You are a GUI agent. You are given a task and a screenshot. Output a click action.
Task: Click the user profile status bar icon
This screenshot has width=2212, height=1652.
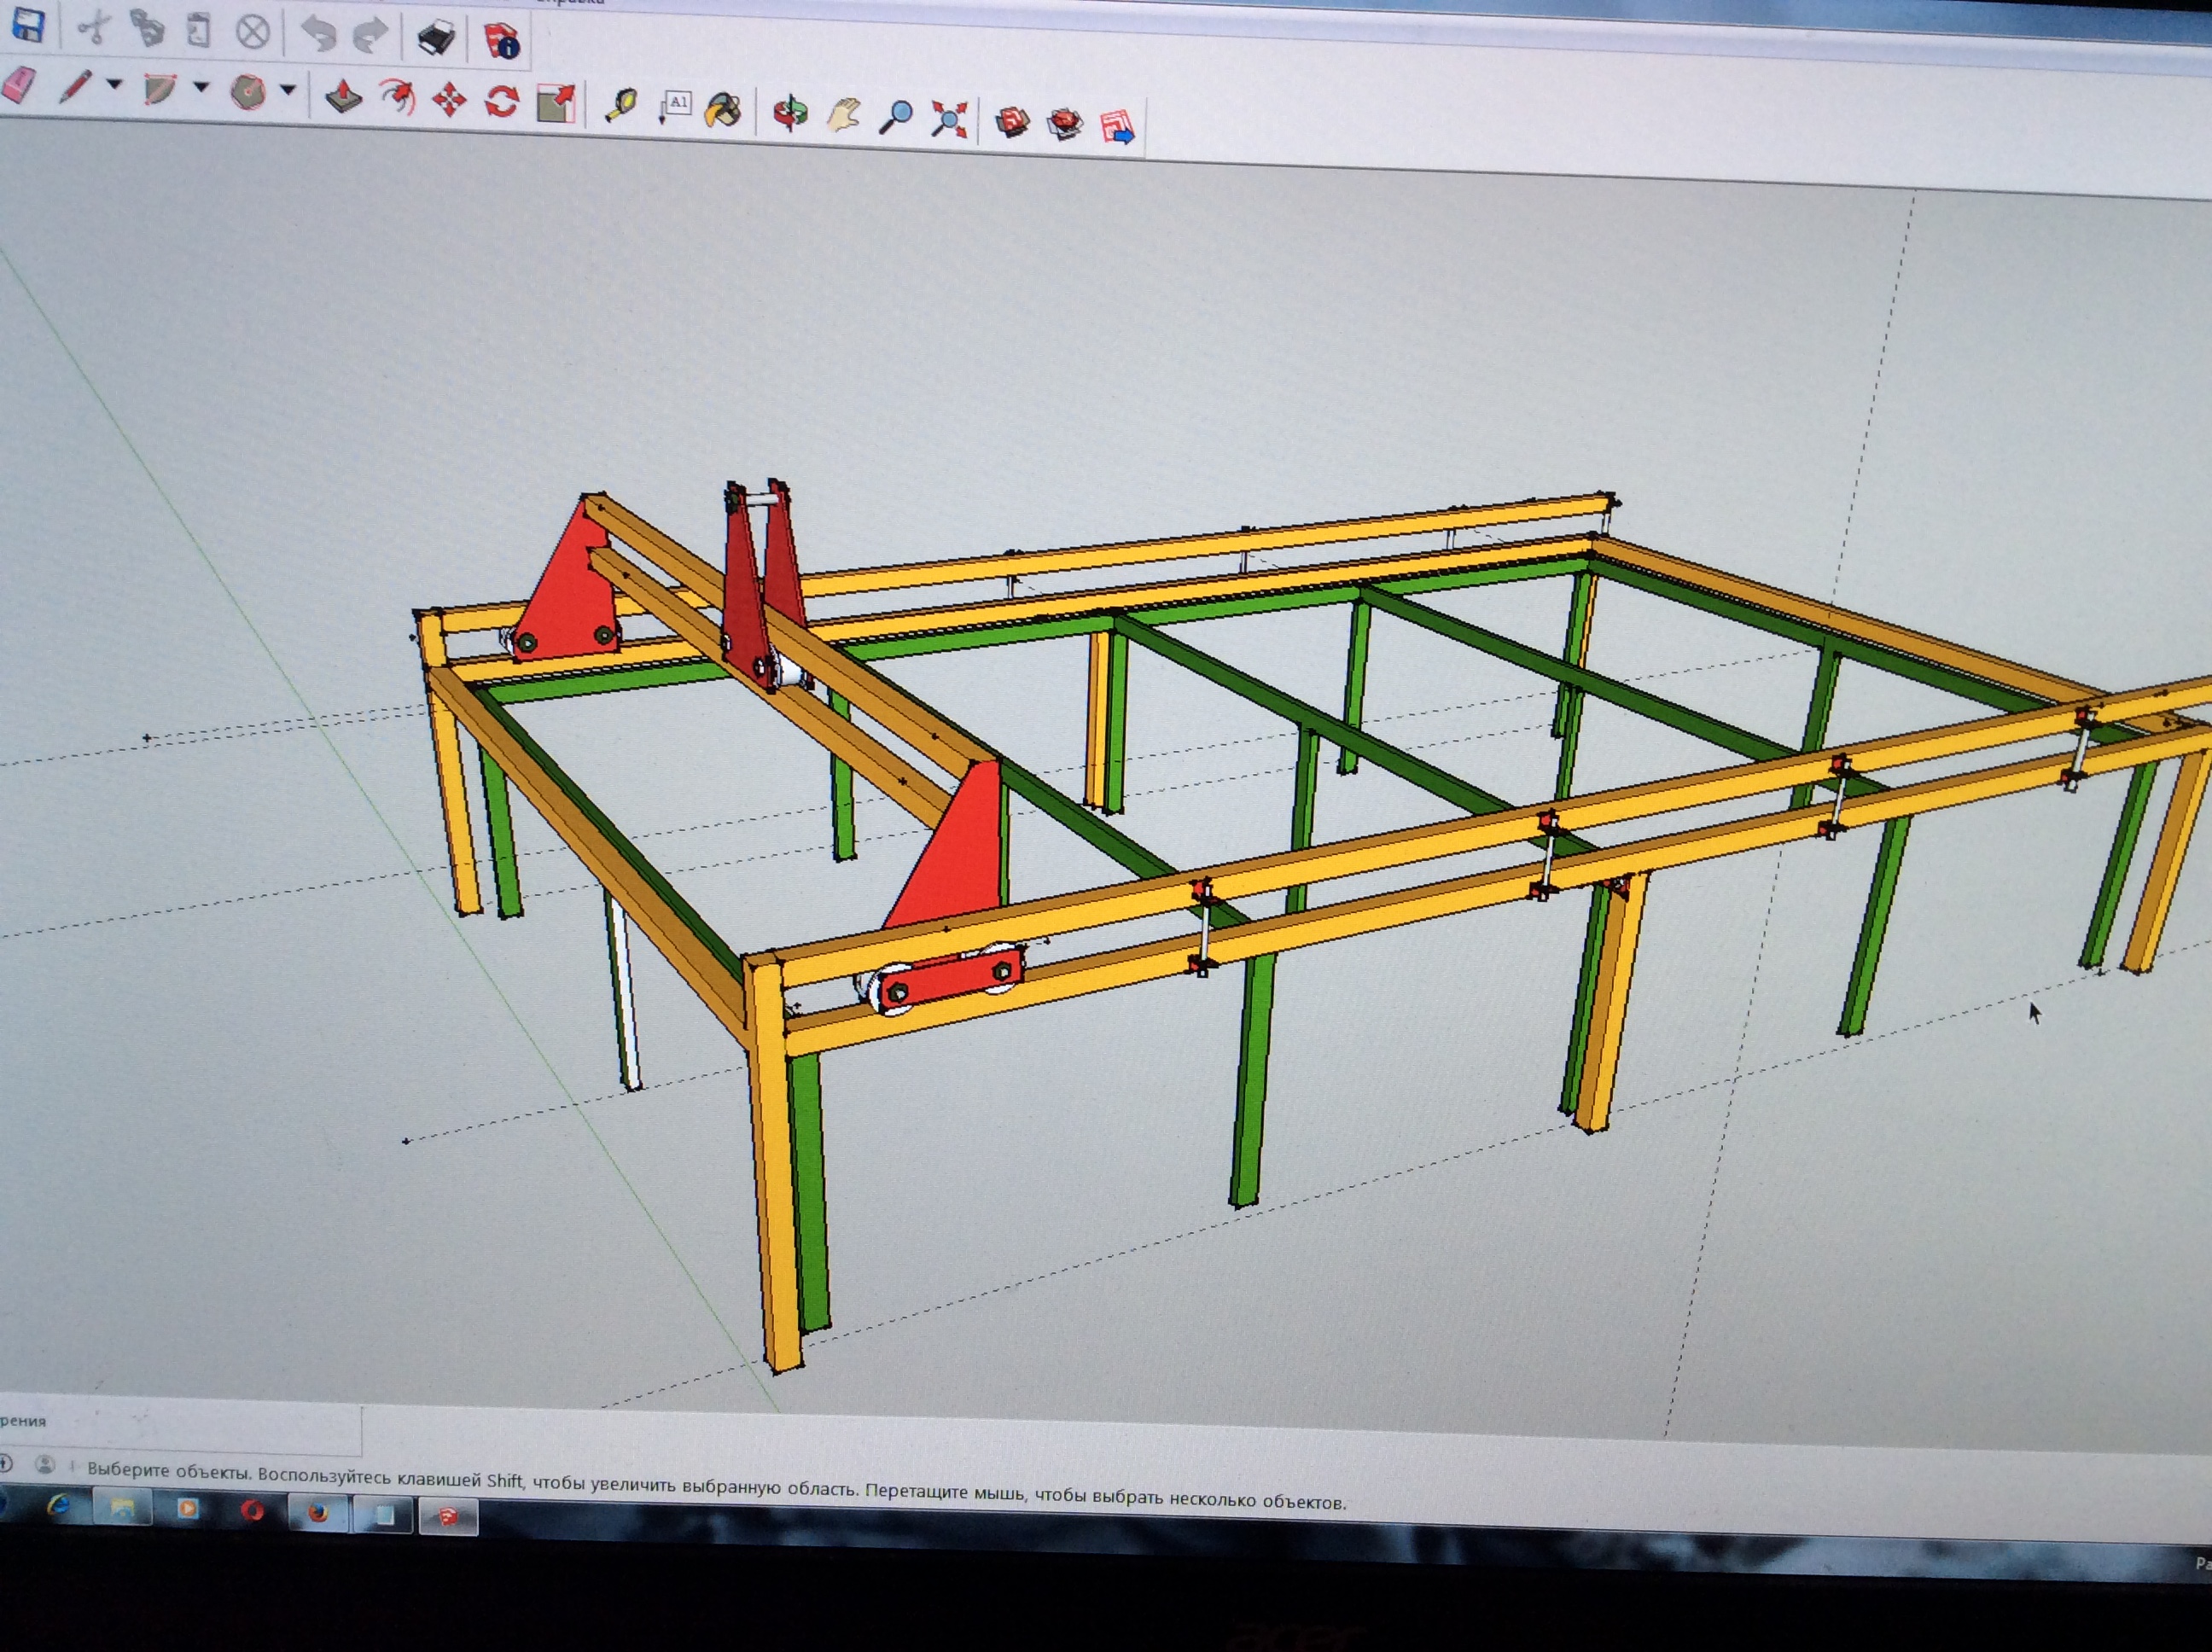point(45,1466)
